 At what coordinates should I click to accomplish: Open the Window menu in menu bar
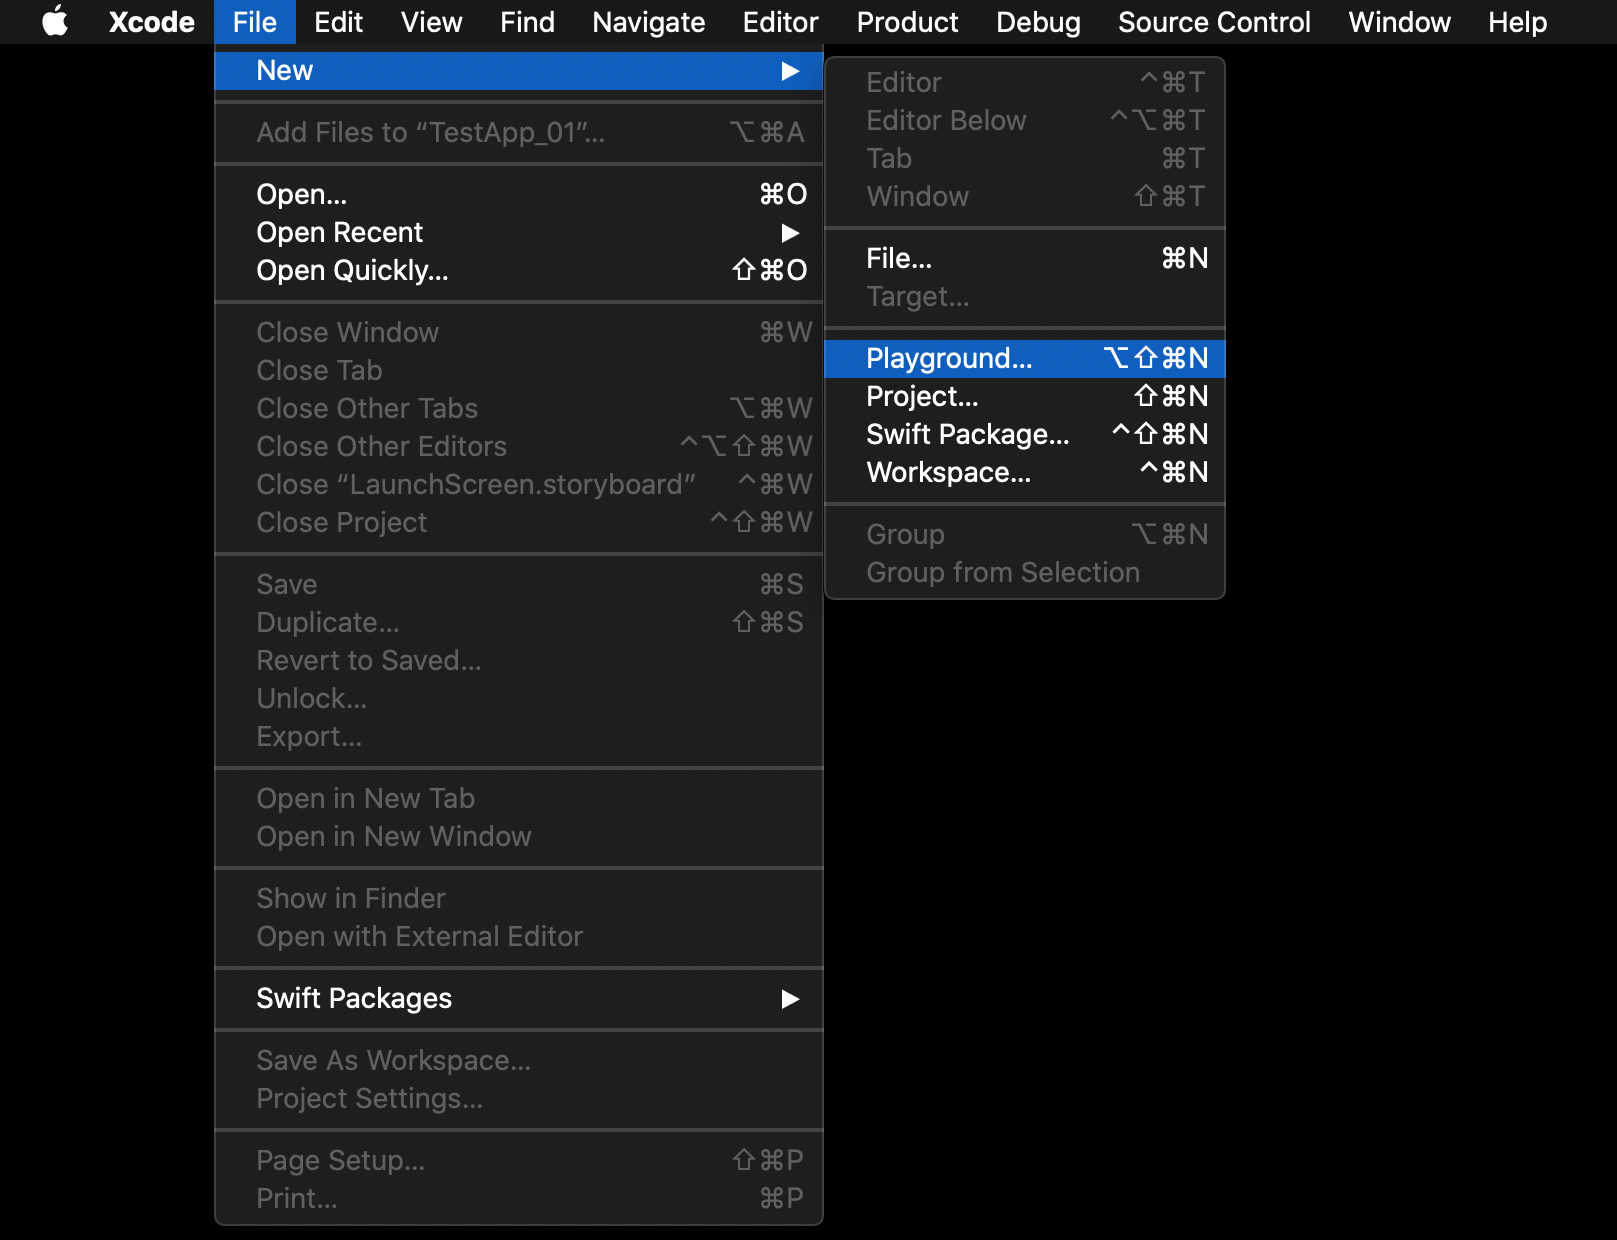click(1399, 22)
